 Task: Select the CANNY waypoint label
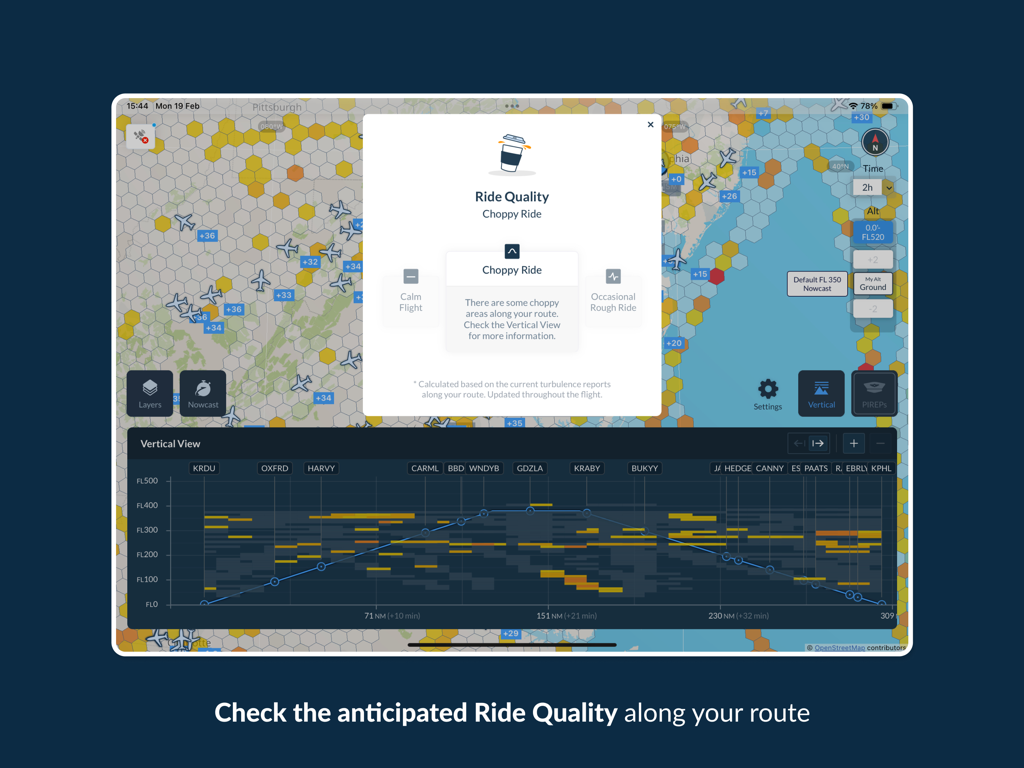pos(769,468)
